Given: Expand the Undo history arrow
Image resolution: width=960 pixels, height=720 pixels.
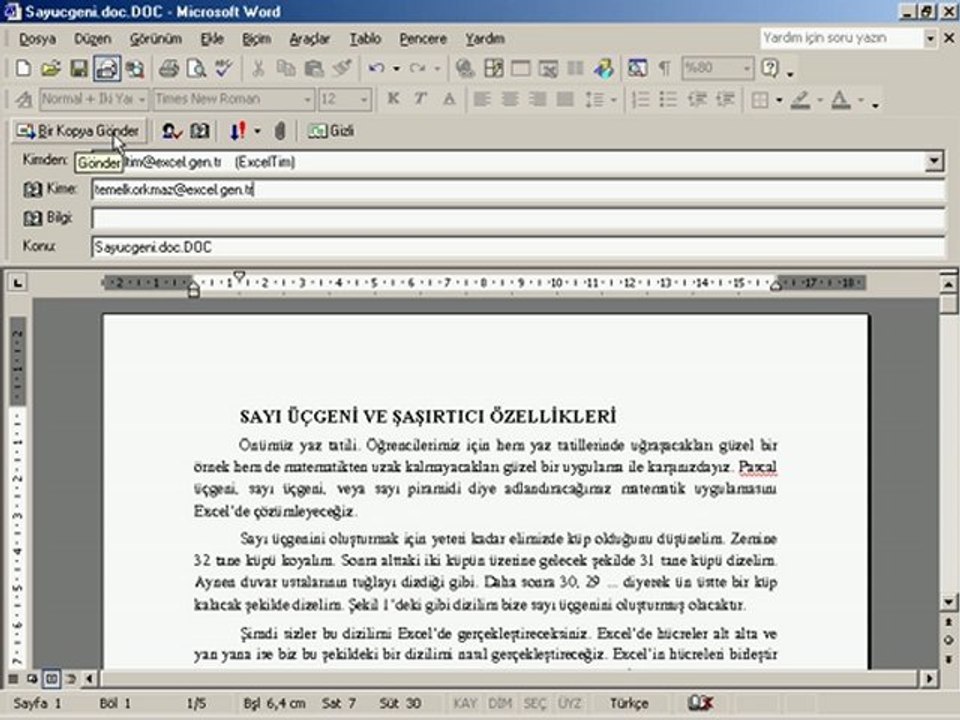Looking at the screenshot, I should pos(396,68).
